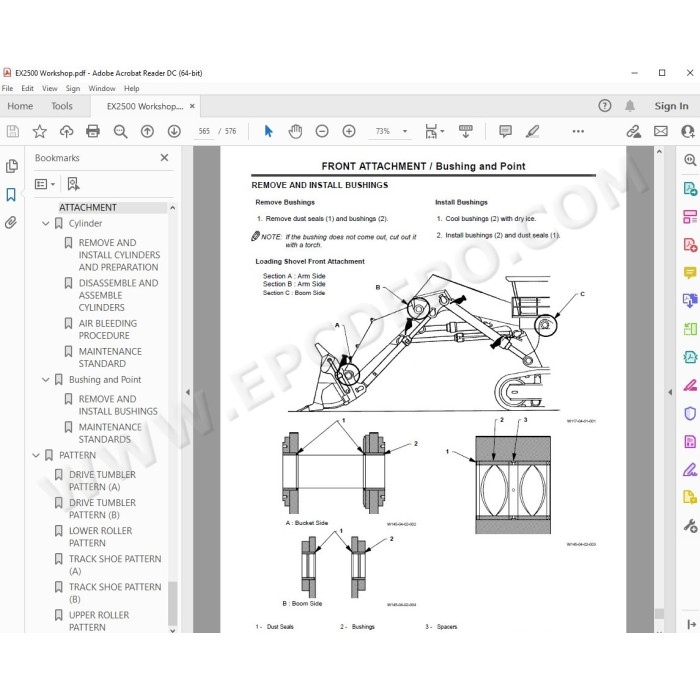
Task: Click the Sign In button
Action: click(x=671, y=106)
